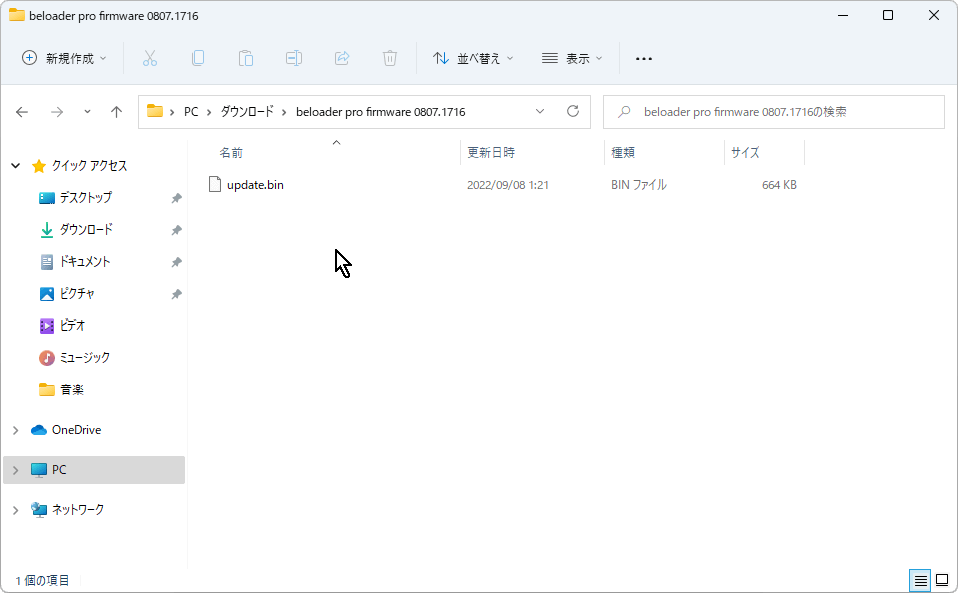
Task: Select the Rename icon in the toolbar
Action: (294, 58)
